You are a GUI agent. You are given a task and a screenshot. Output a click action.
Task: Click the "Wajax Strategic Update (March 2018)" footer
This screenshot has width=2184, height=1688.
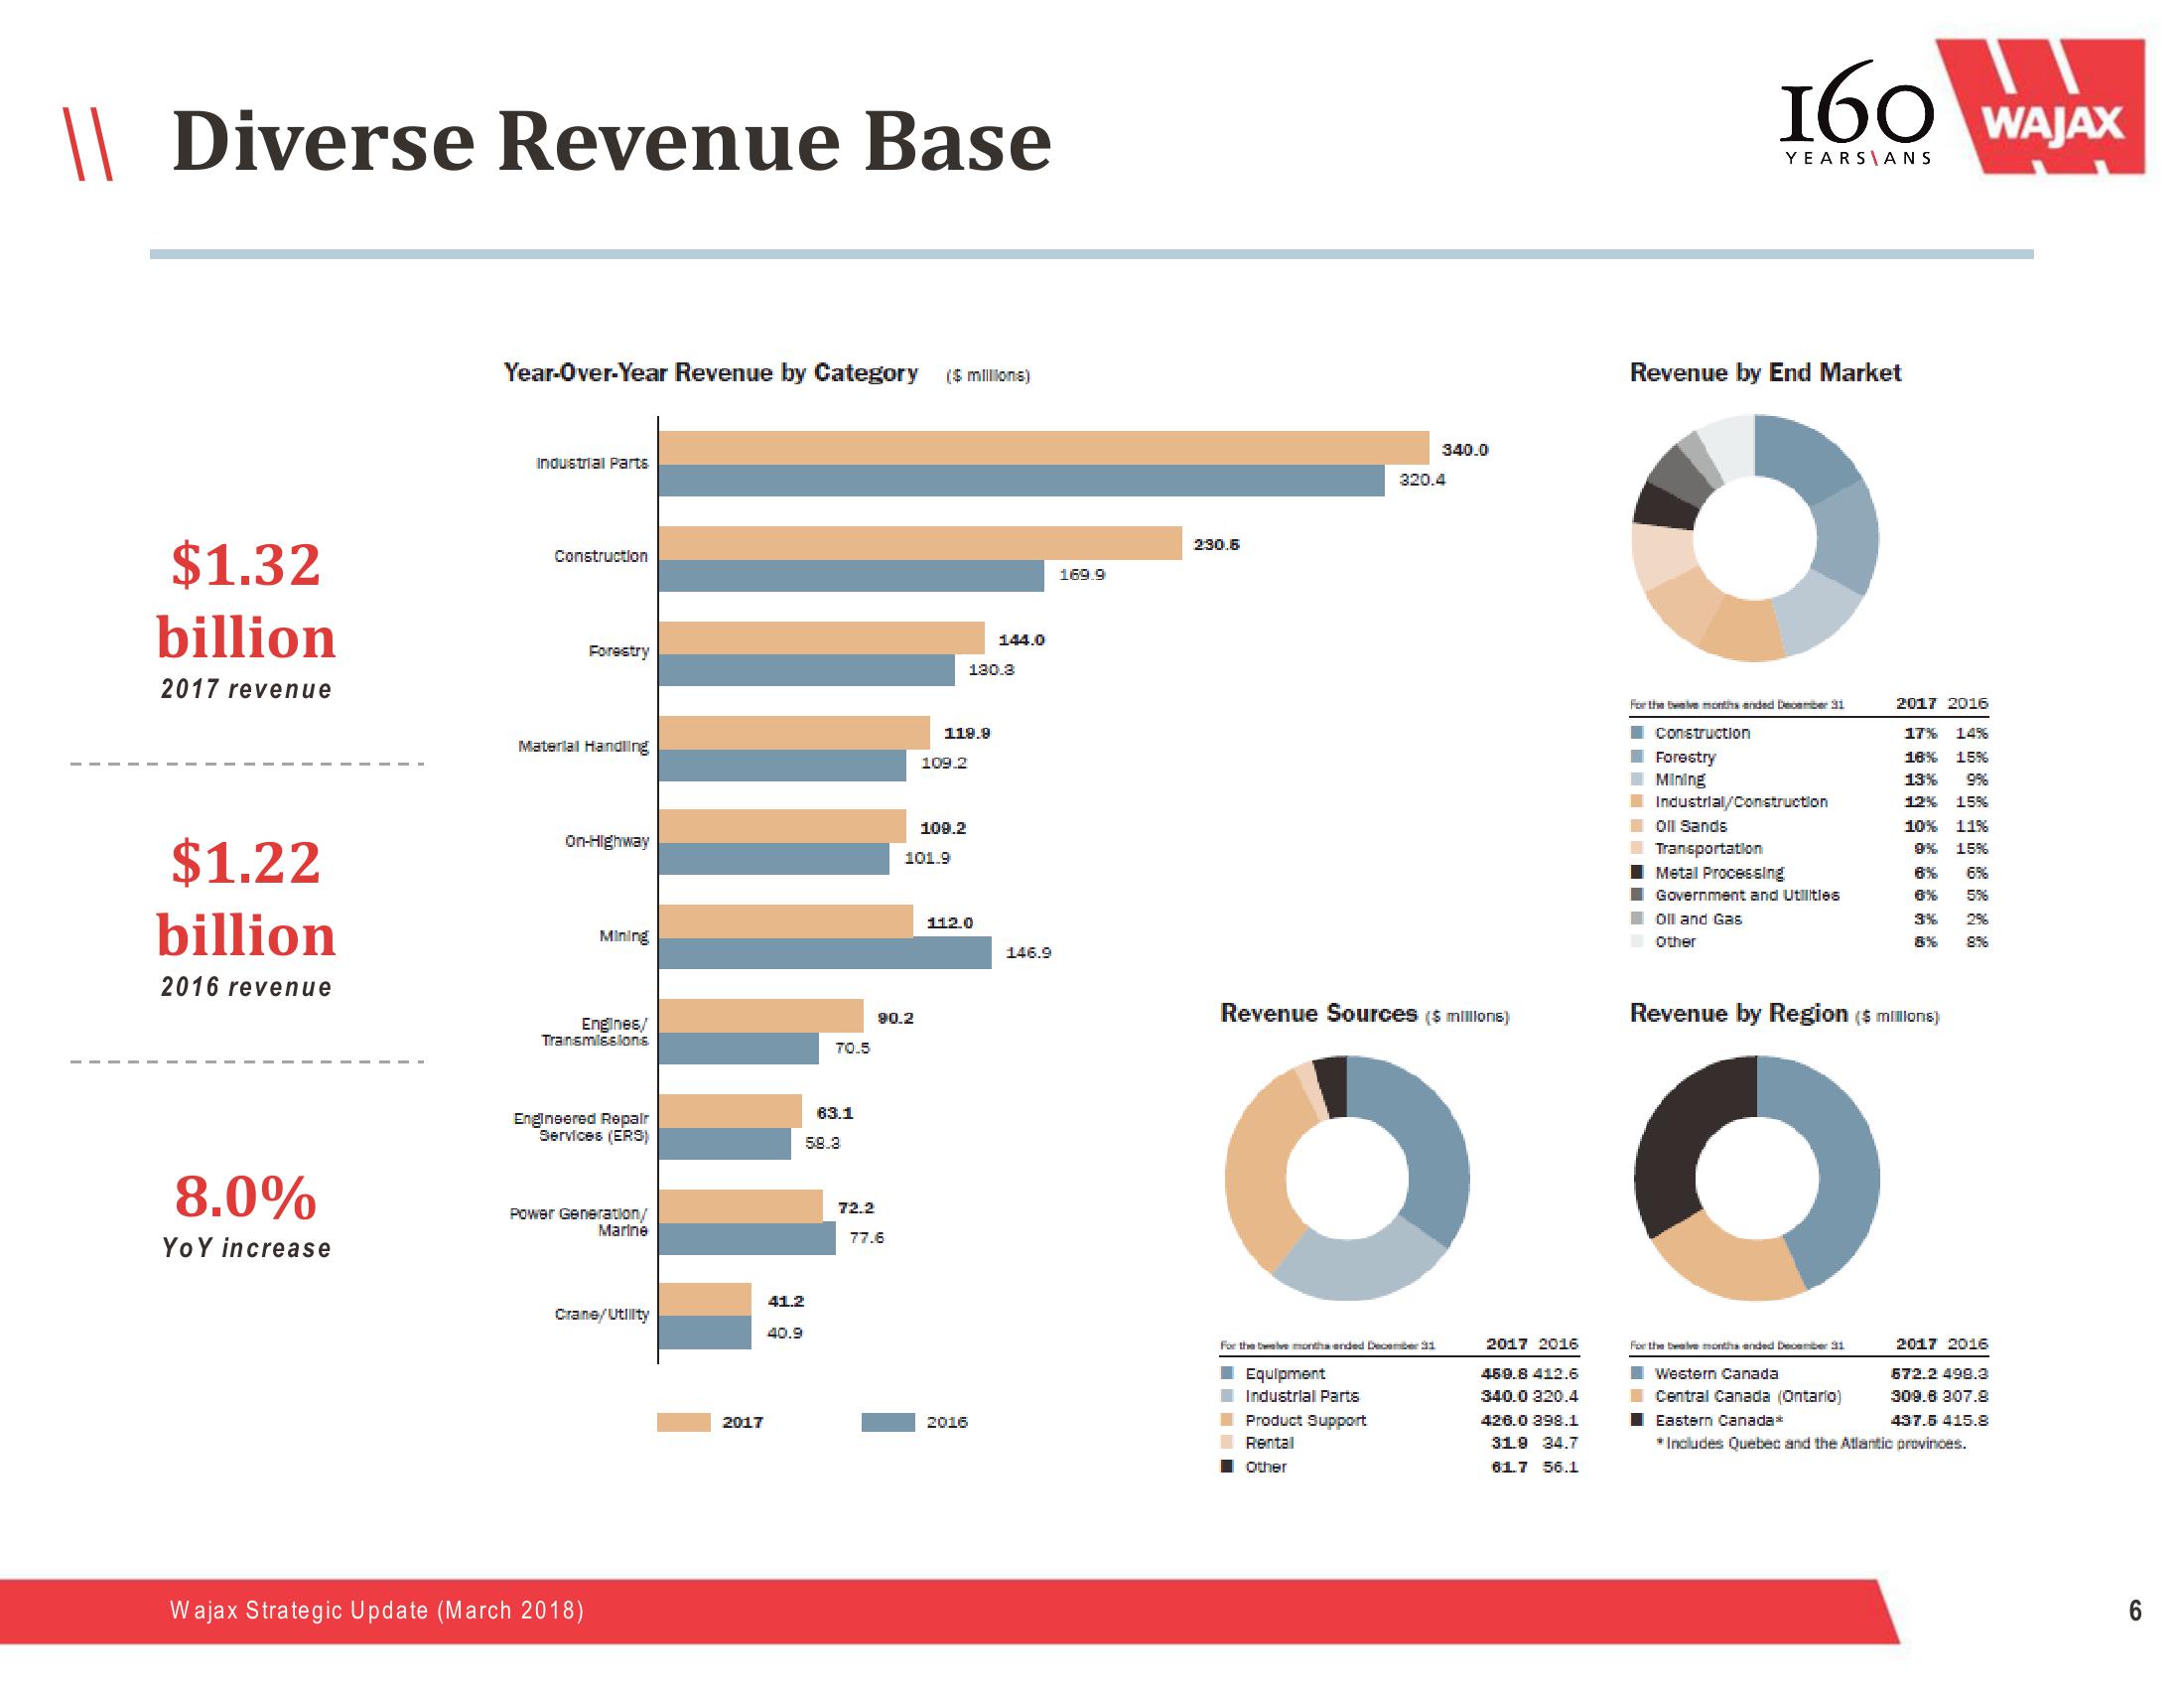[377, 1610]
